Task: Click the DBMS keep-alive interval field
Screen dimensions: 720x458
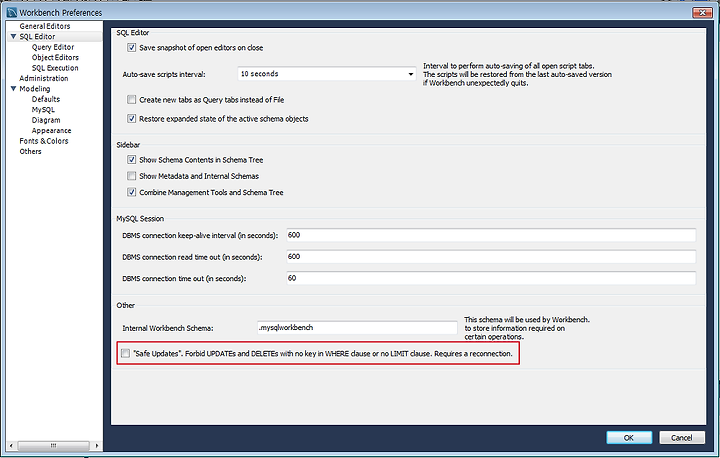Action: 491,235
